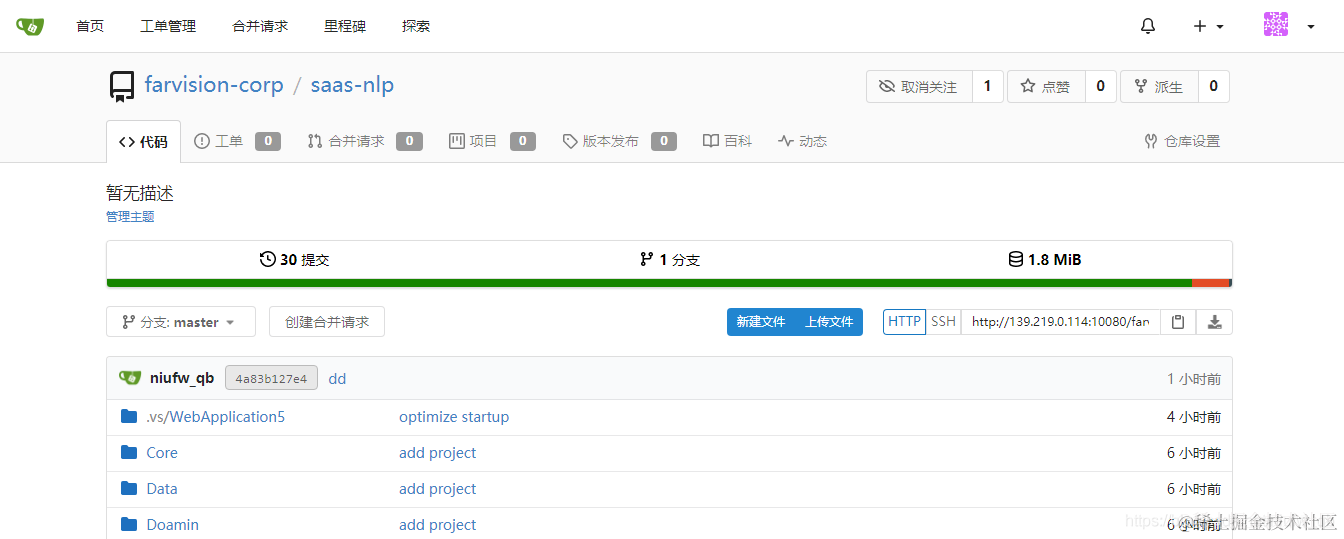Viewport: 1344px width, 539px height.
Task: Switch to the 项目 tab
Action: tap(492, 141)
